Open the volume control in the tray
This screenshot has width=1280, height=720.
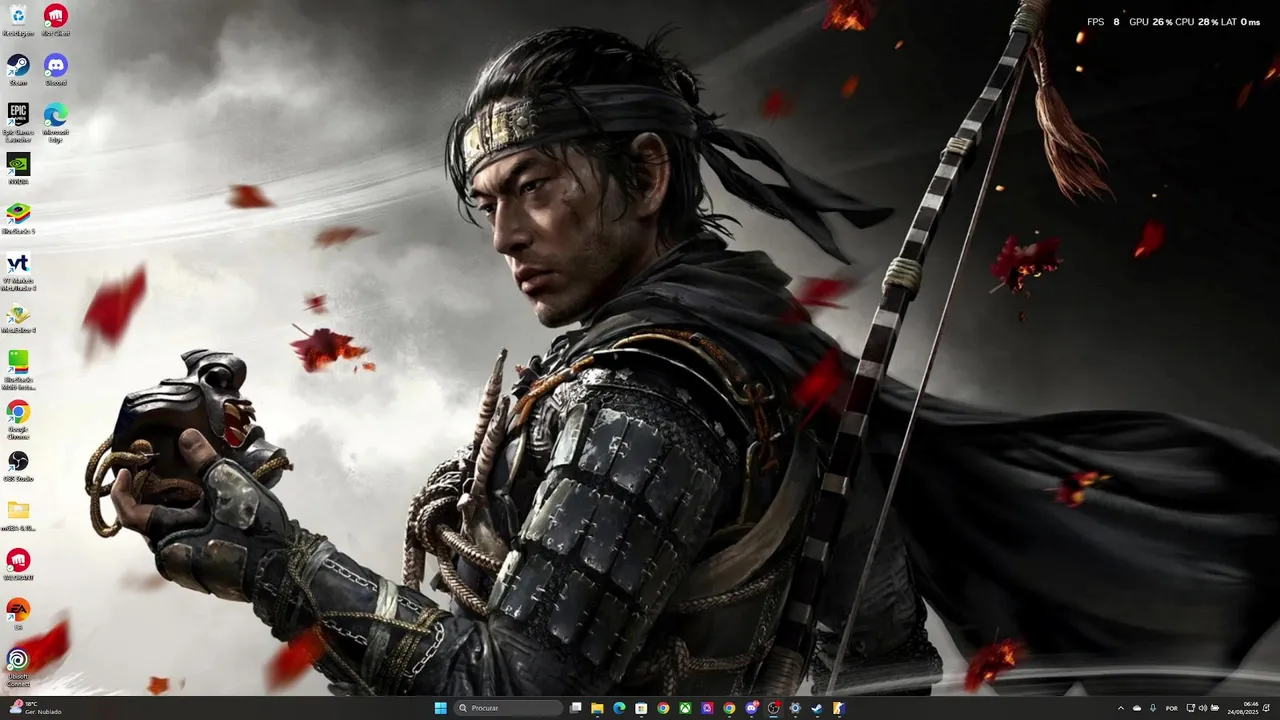point(1203,708)
